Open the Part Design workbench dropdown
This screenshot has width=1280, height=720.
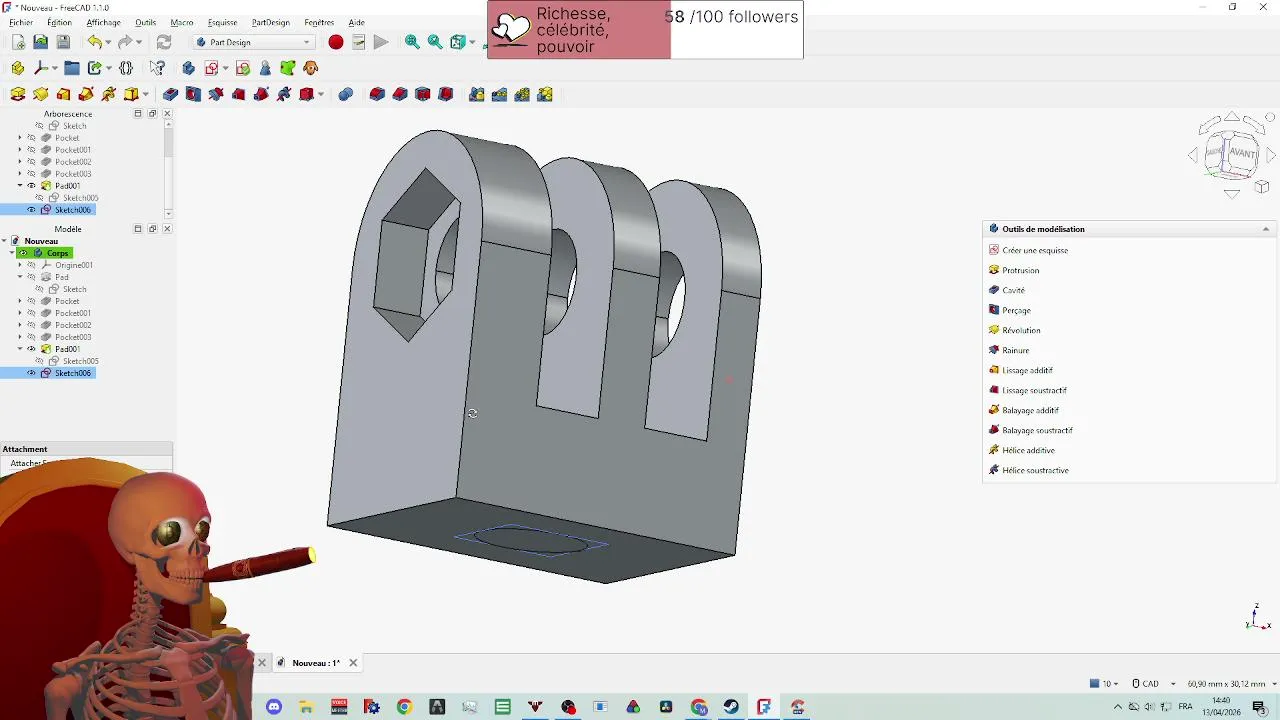(x=254, y=42)
